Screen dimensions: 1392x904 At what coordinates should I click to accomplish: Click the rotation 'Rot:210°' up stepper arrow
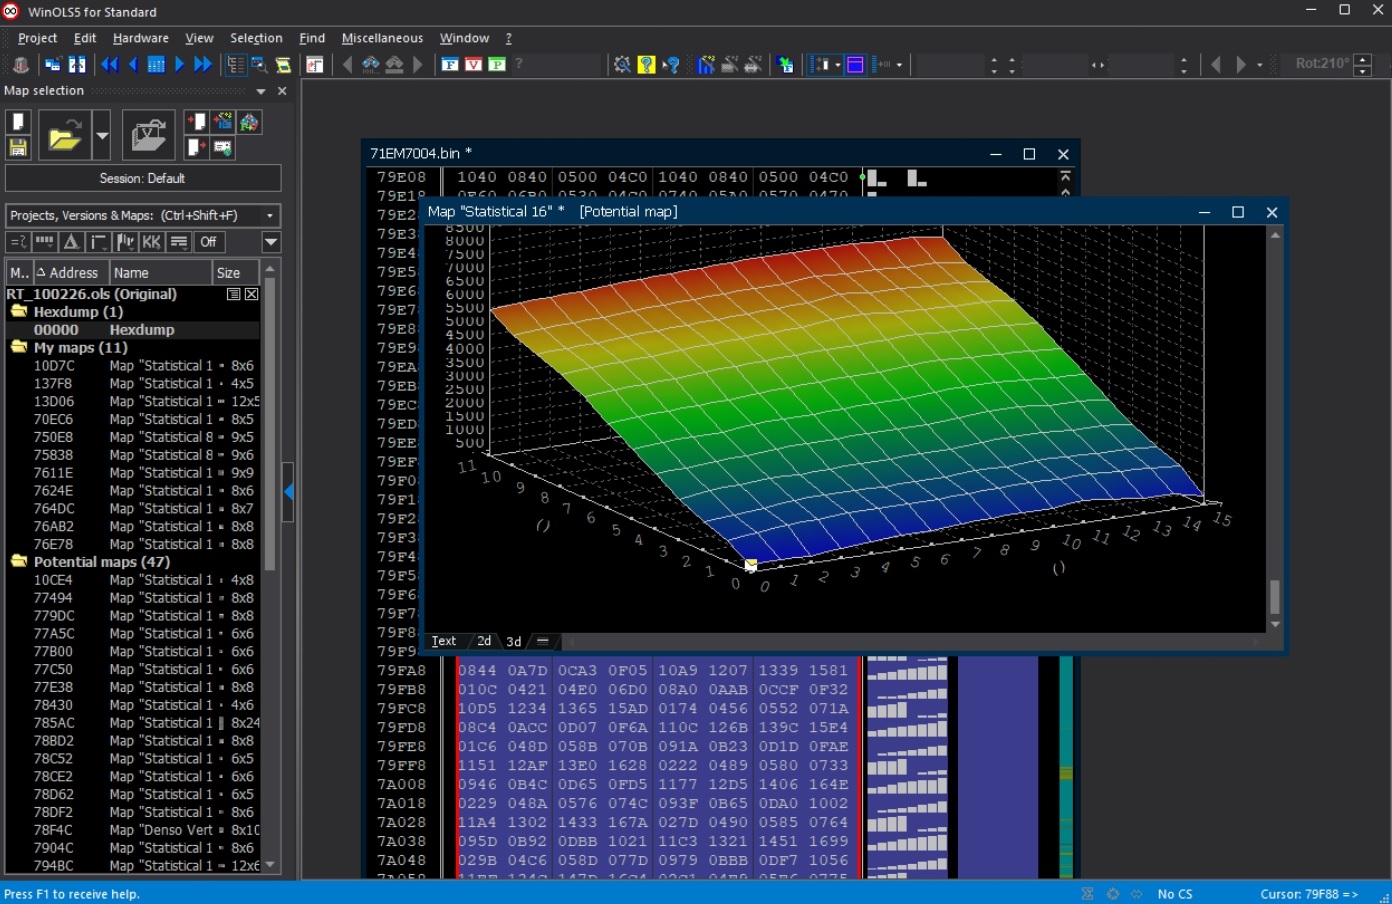[1363, 59]
